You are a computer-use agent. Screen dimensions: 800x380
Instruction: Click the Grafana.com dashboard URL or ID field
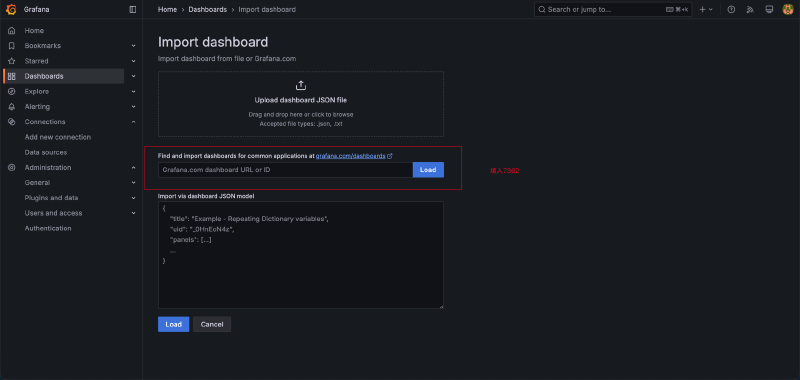(285, 170)
